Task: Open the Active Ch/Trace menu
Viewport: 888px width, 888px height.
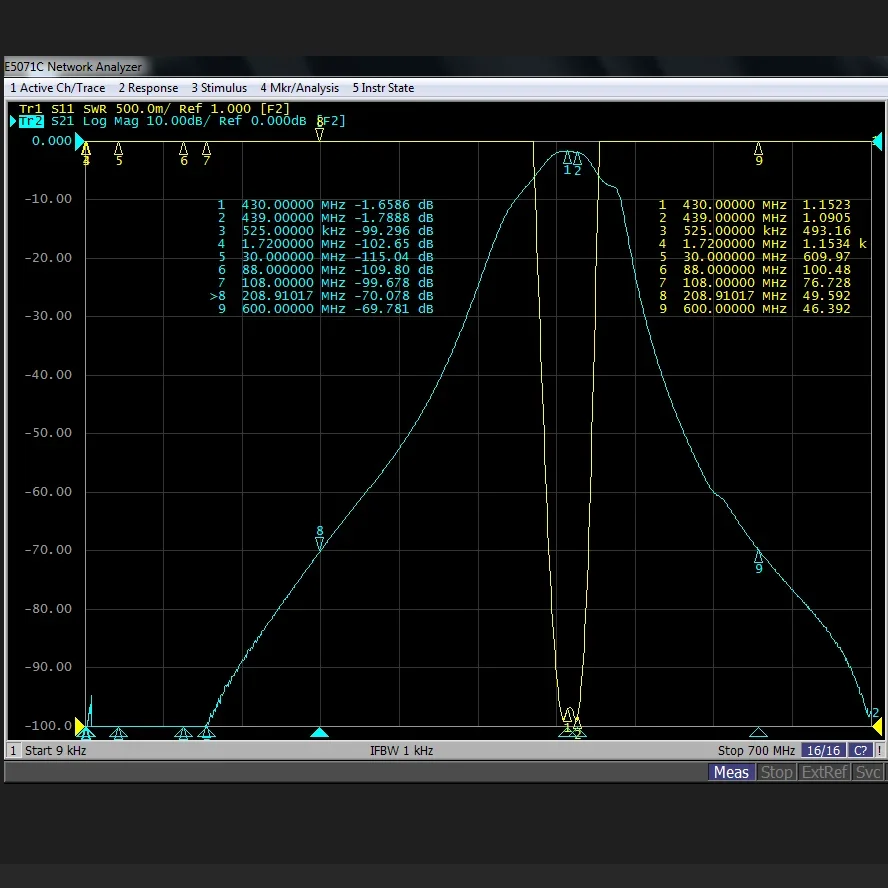Action: [57, 88]
